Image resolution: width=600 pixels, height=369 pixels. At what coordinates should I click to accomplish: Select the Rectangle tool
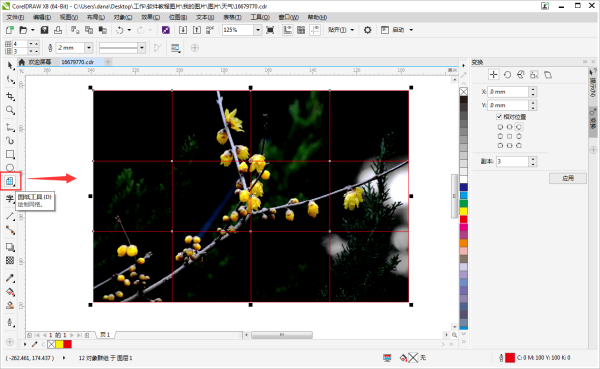tap(10, 154)
